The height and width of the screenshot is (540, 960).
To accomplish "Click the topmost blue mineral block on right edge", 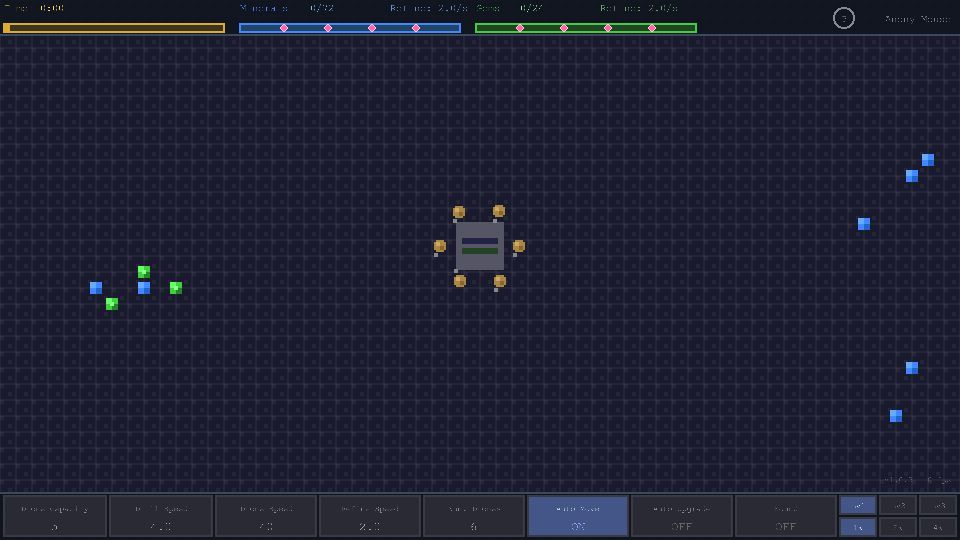I will click(x=928, y=160).
